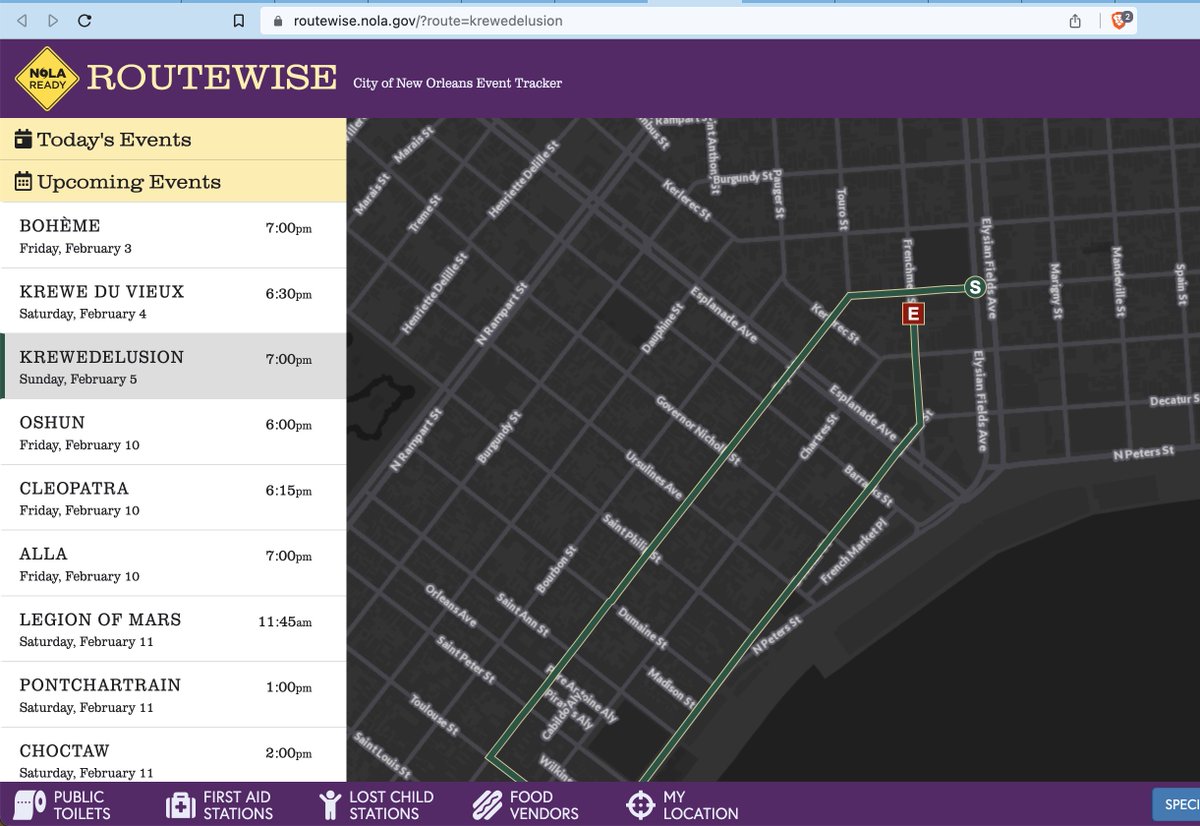Image resolution: width=1200 pixels, height=826 pixels.
Task: Show First Aid Stations on map
Action: click(x=219, y=805)
